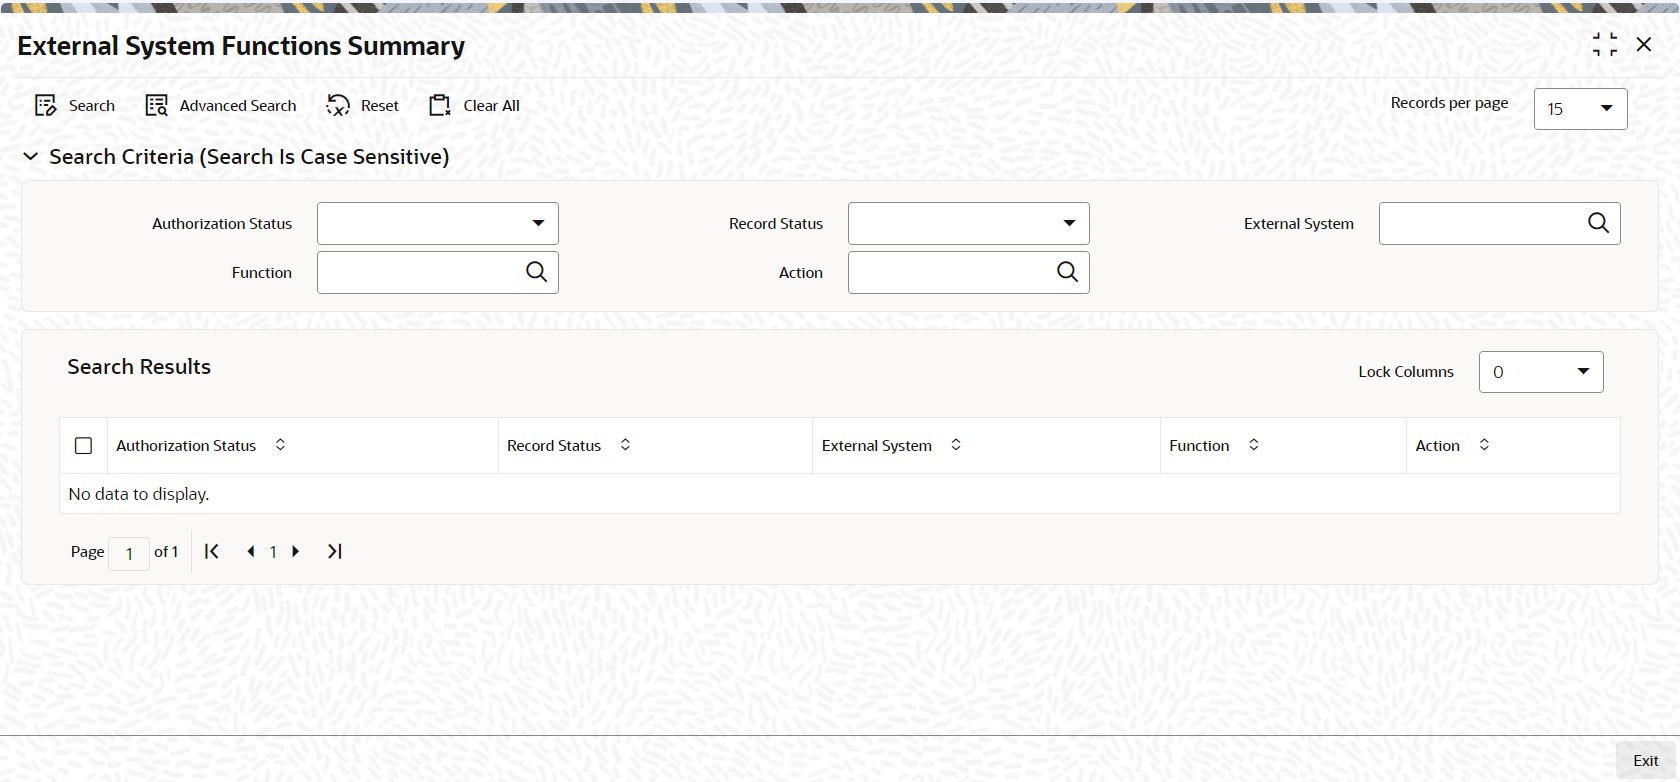Click the External System lookup magnifier icon
Viewport: 1680px width, 782px height.
(1598, 223)
